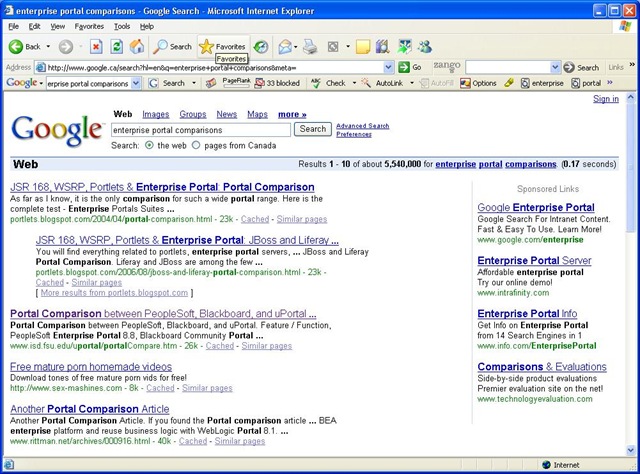Open the Favorites menu in the menu bar

click(x=89, y=27)
